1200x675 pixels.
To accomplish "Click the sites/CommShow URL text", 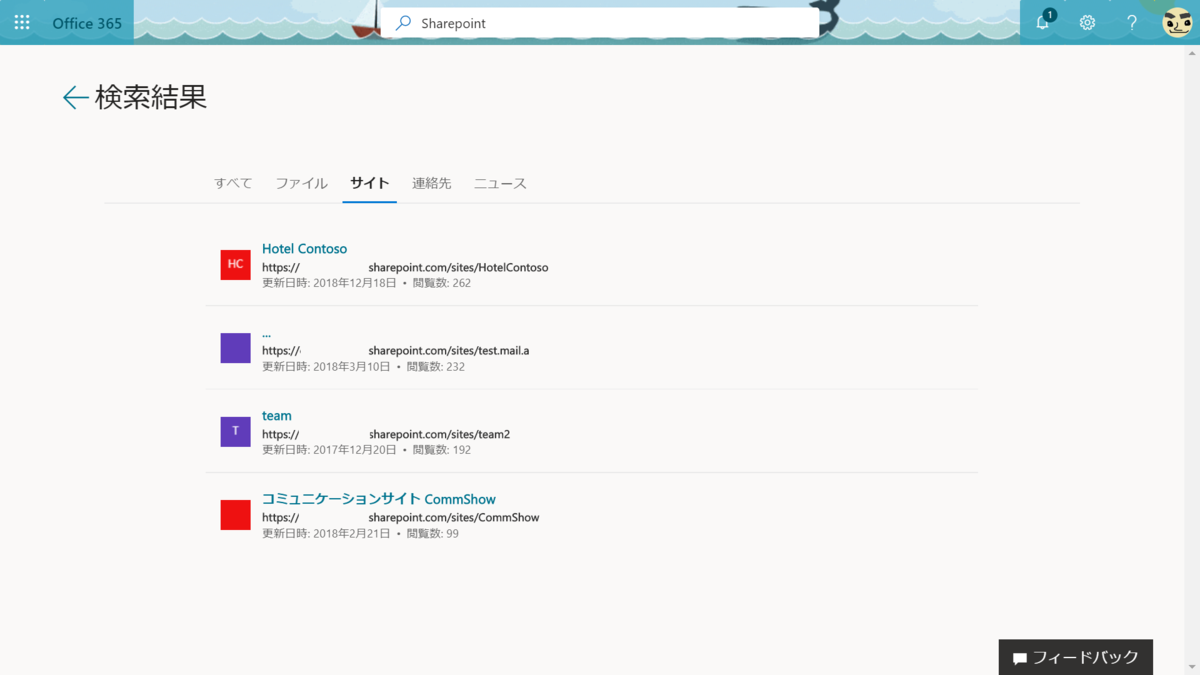I will click(x=401, y=518).
